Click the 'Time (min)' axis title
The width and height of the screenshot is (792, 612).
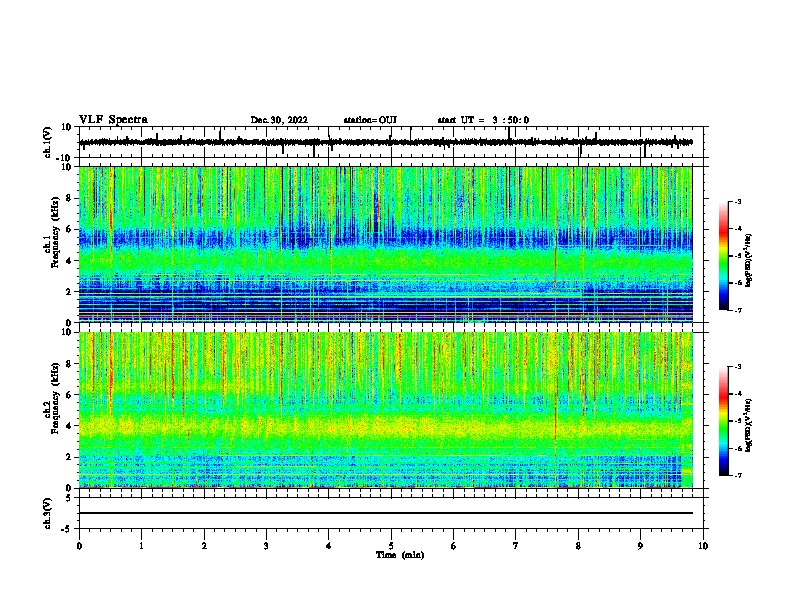[x=400, y=555]
